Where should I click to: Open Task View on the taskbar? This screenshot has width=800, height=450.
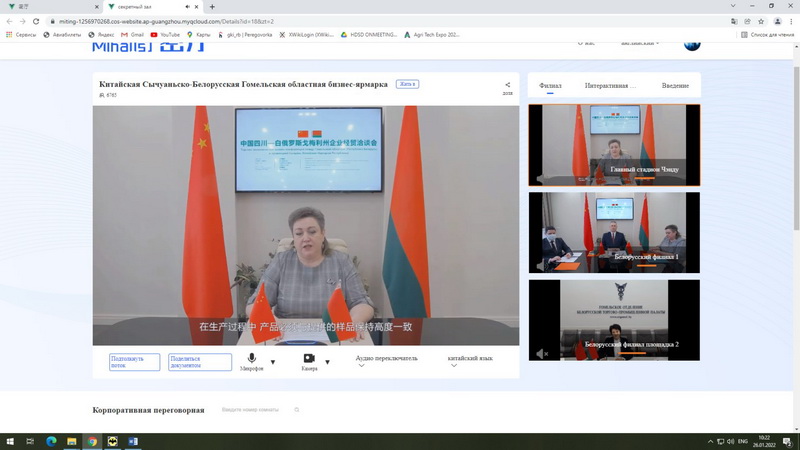(x=30, y=441)
